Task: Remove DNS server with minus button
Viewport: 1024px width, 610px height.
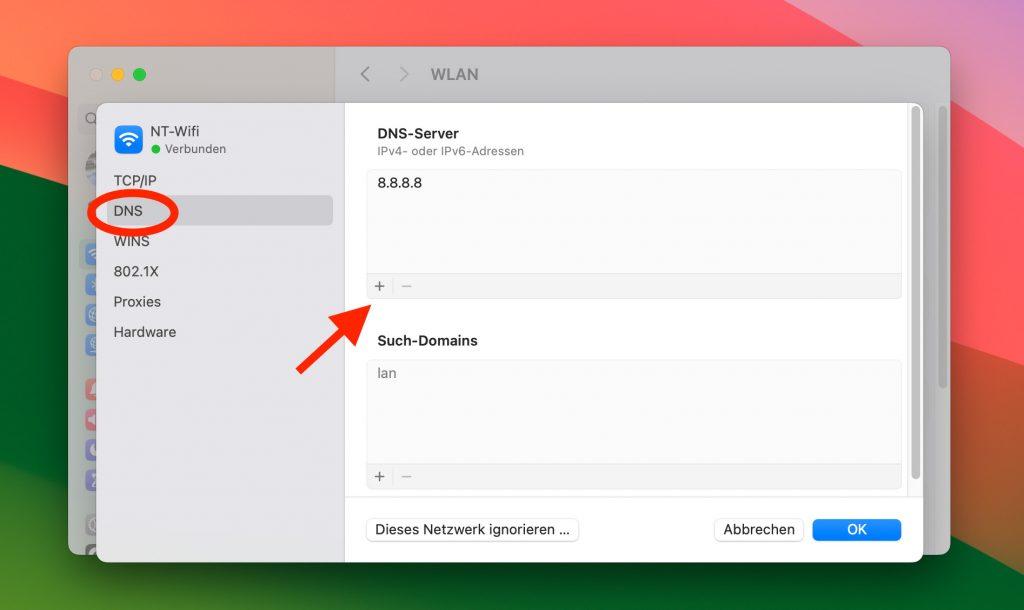Action: pos(406,286)
